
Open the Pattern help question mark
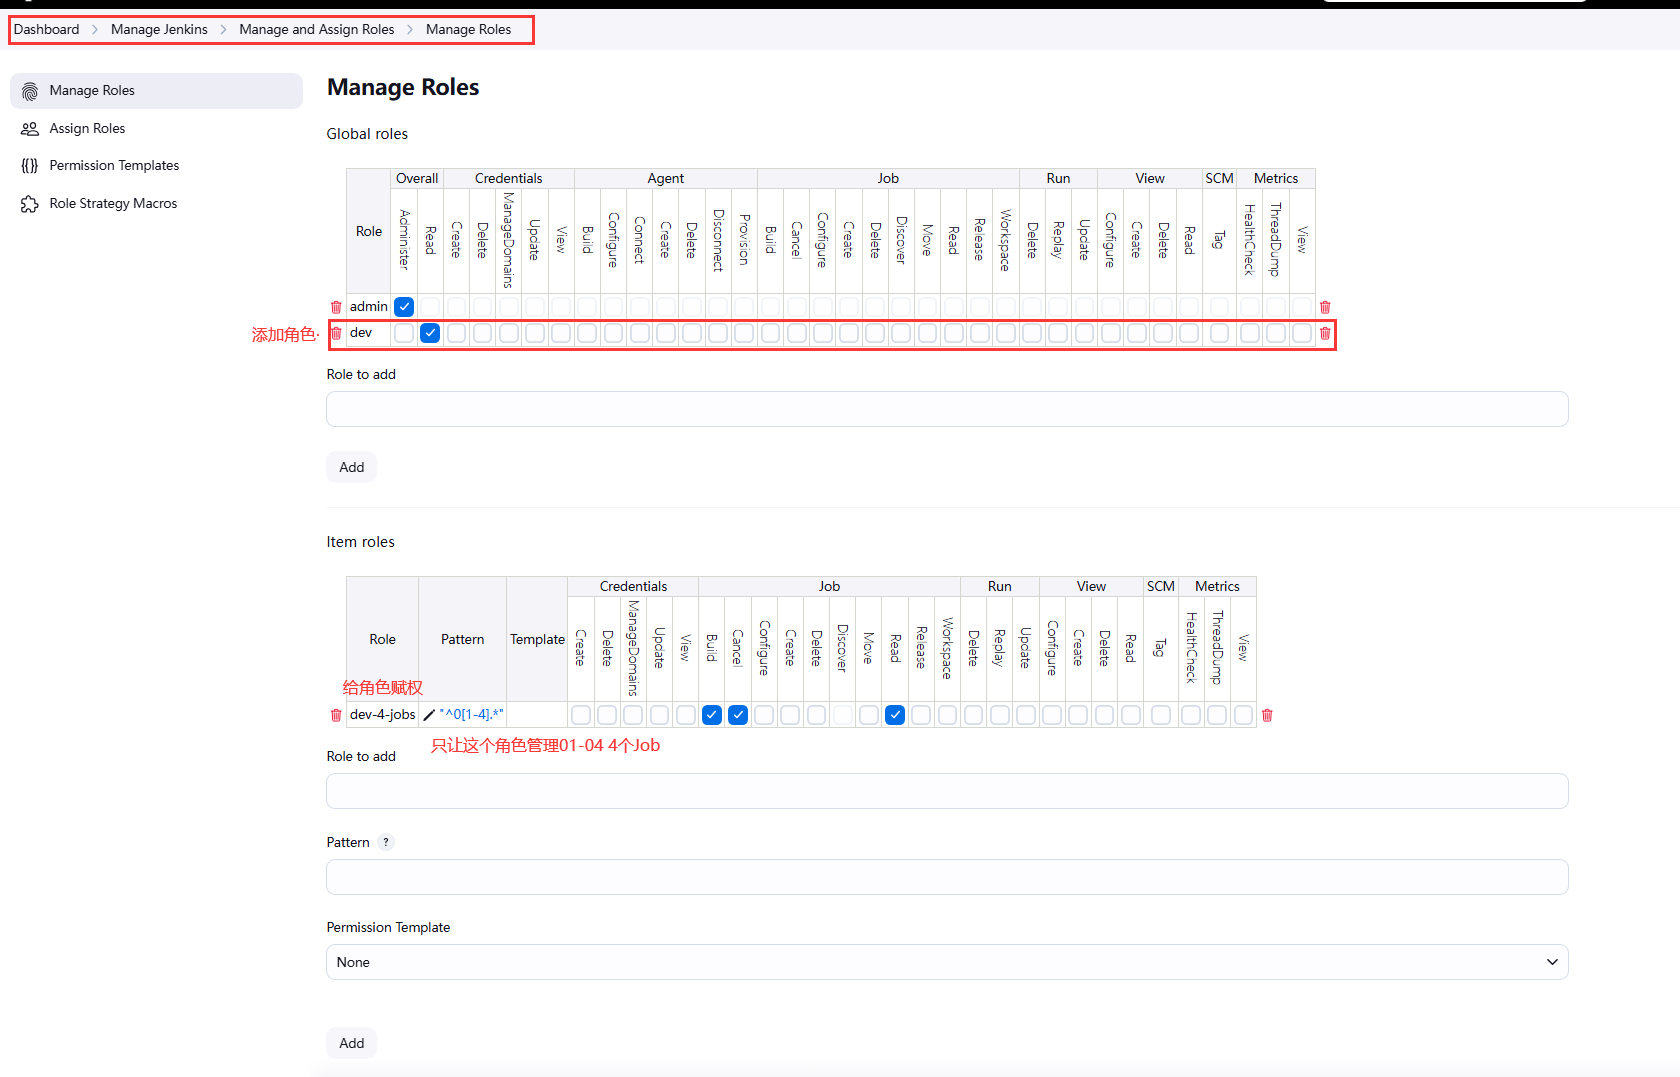pyautogui.click(x=386, y=842)
